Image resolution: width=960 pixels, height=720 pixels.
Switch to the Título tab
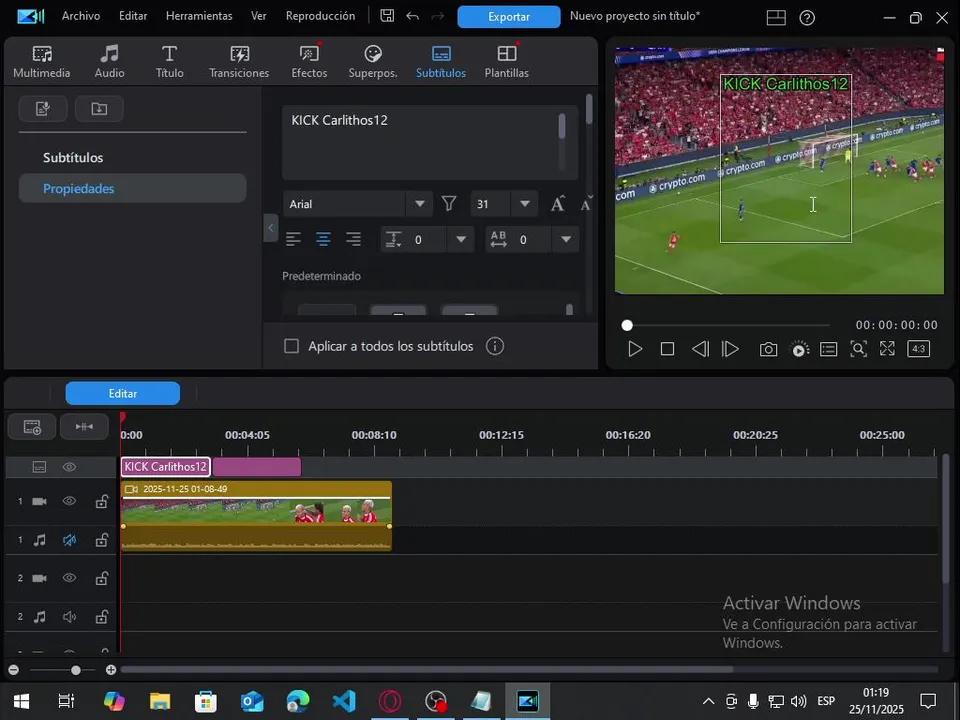point(169,62)
